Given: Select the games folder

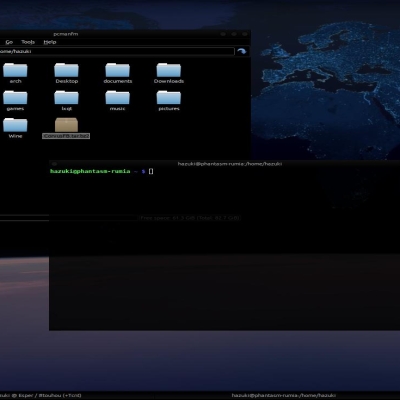Looking at the screenshot, I should pos(15,101).
